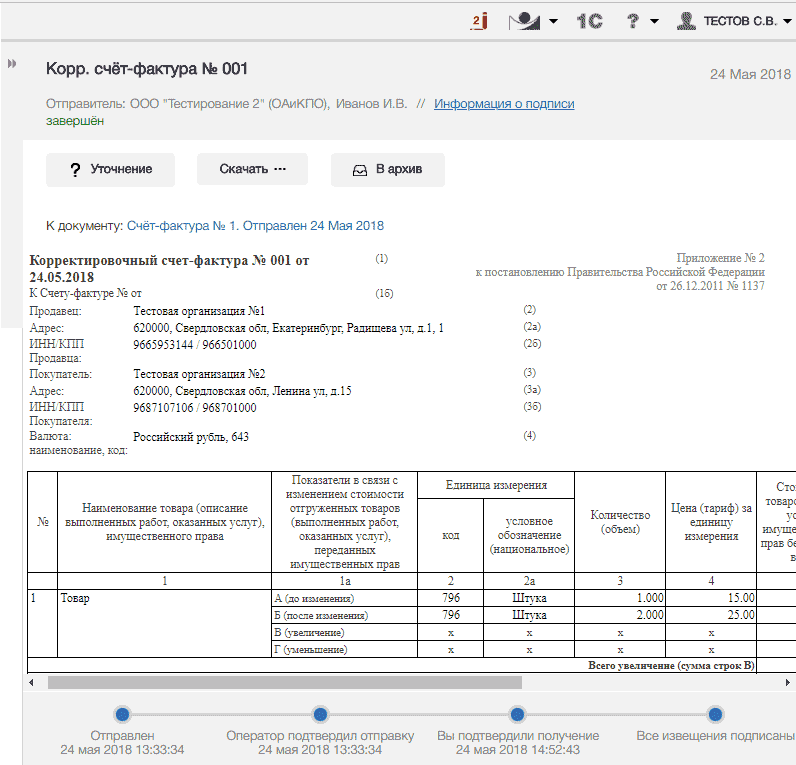796x765 pixels.
Task: Click the horizontal scrollbar thumb
Action: [285, 683]
